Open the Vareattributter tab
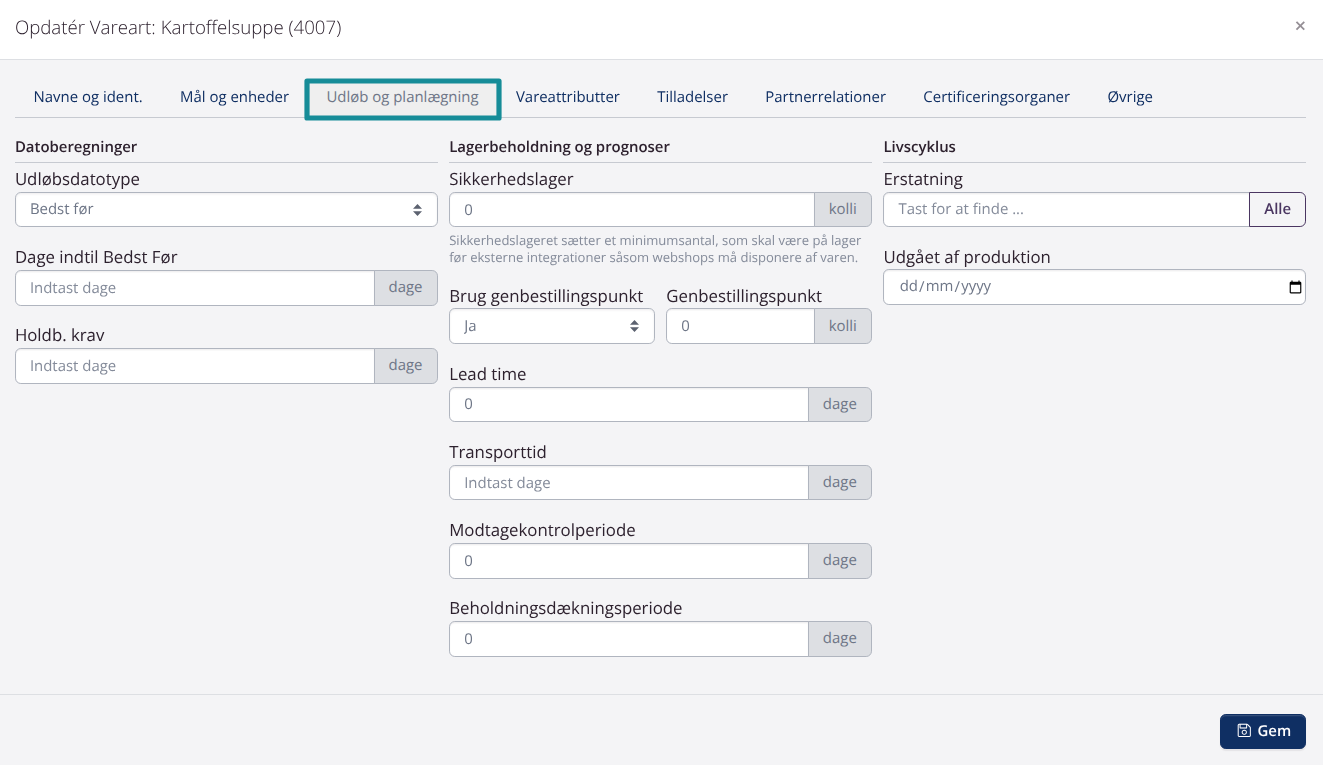The height and width of the screenshot is (765, 1323). point(568,97)
